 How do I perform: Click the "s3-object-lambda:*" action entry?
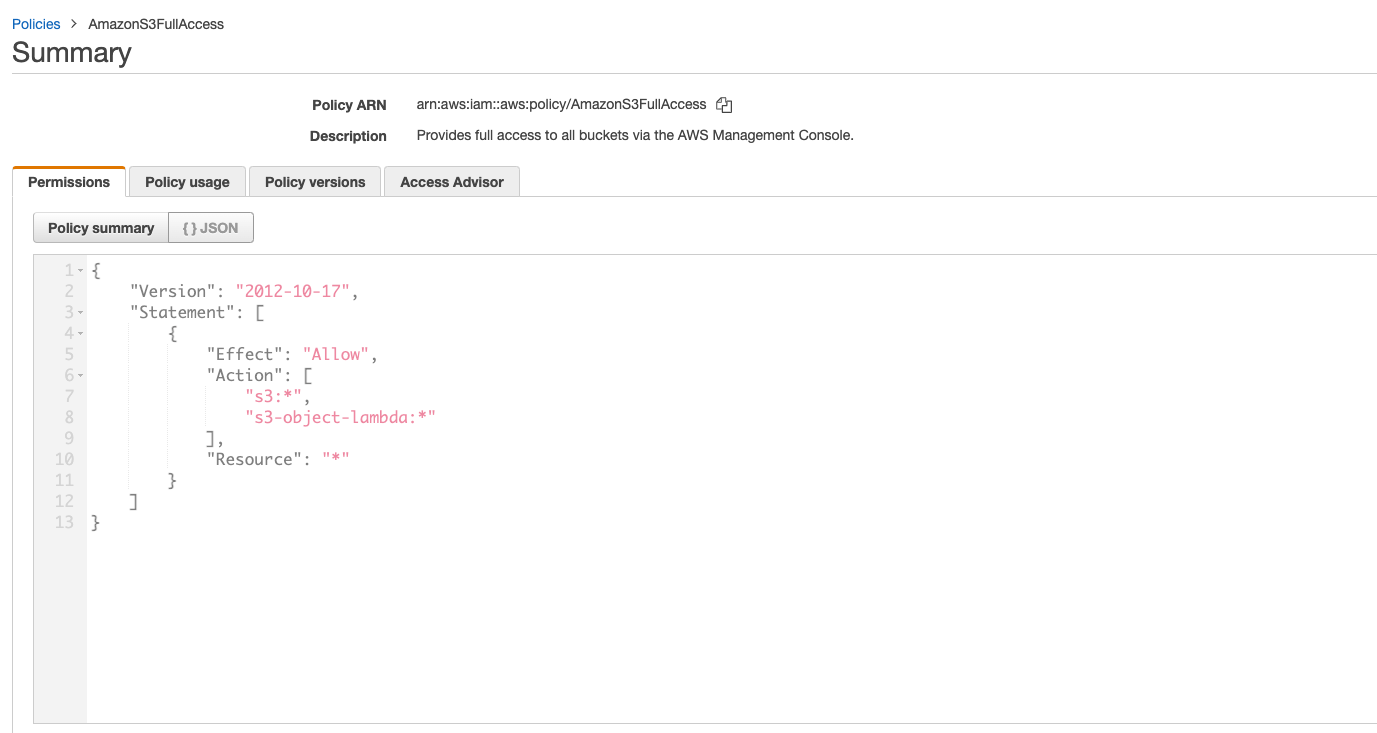coord(340,417)
